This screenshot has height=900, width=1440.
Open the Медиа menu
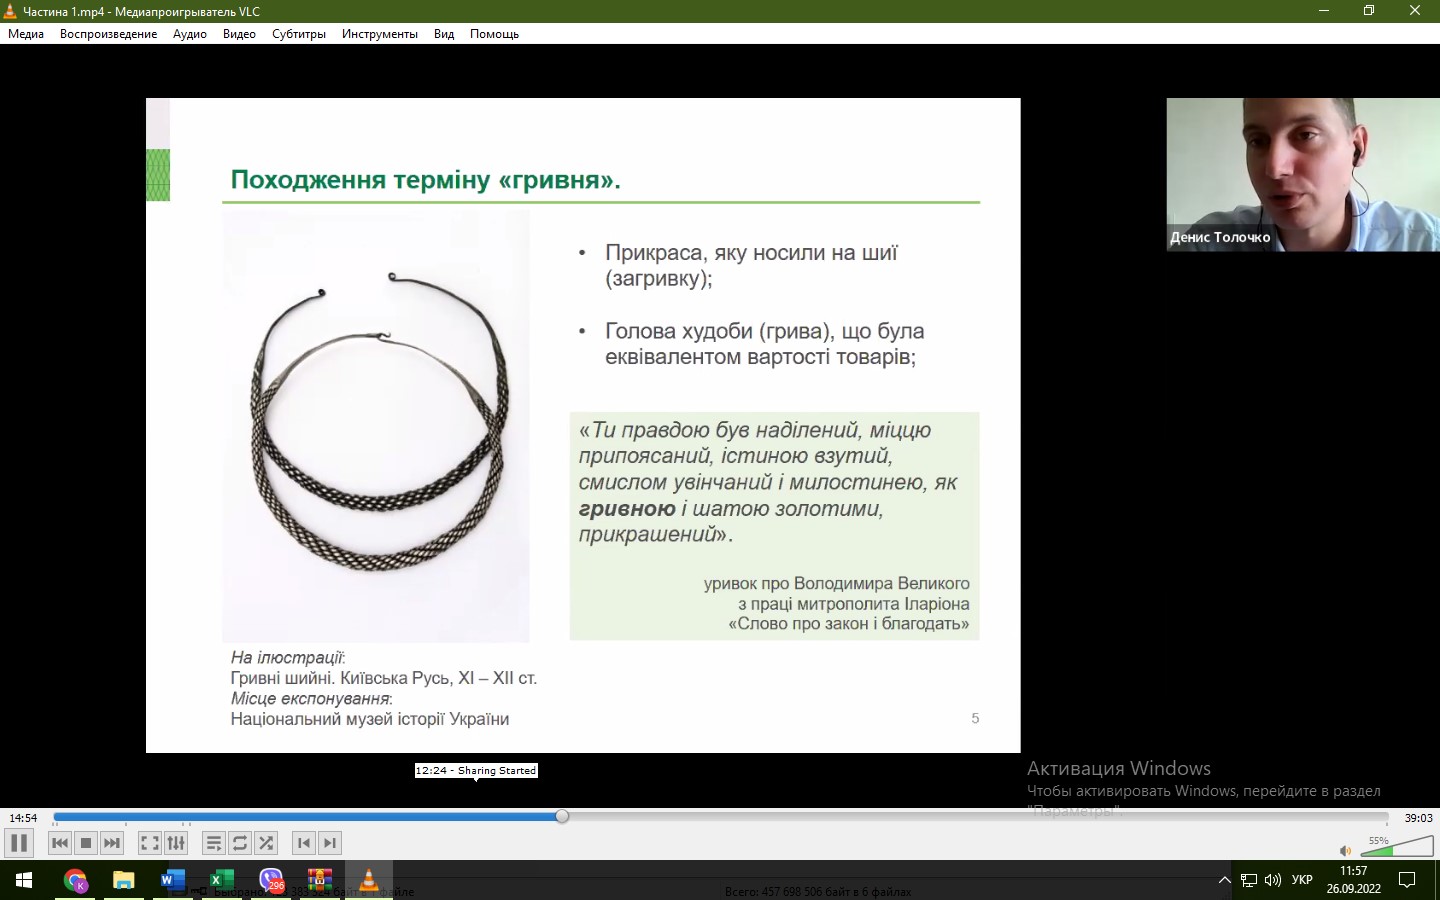click(x=26, y=34)
